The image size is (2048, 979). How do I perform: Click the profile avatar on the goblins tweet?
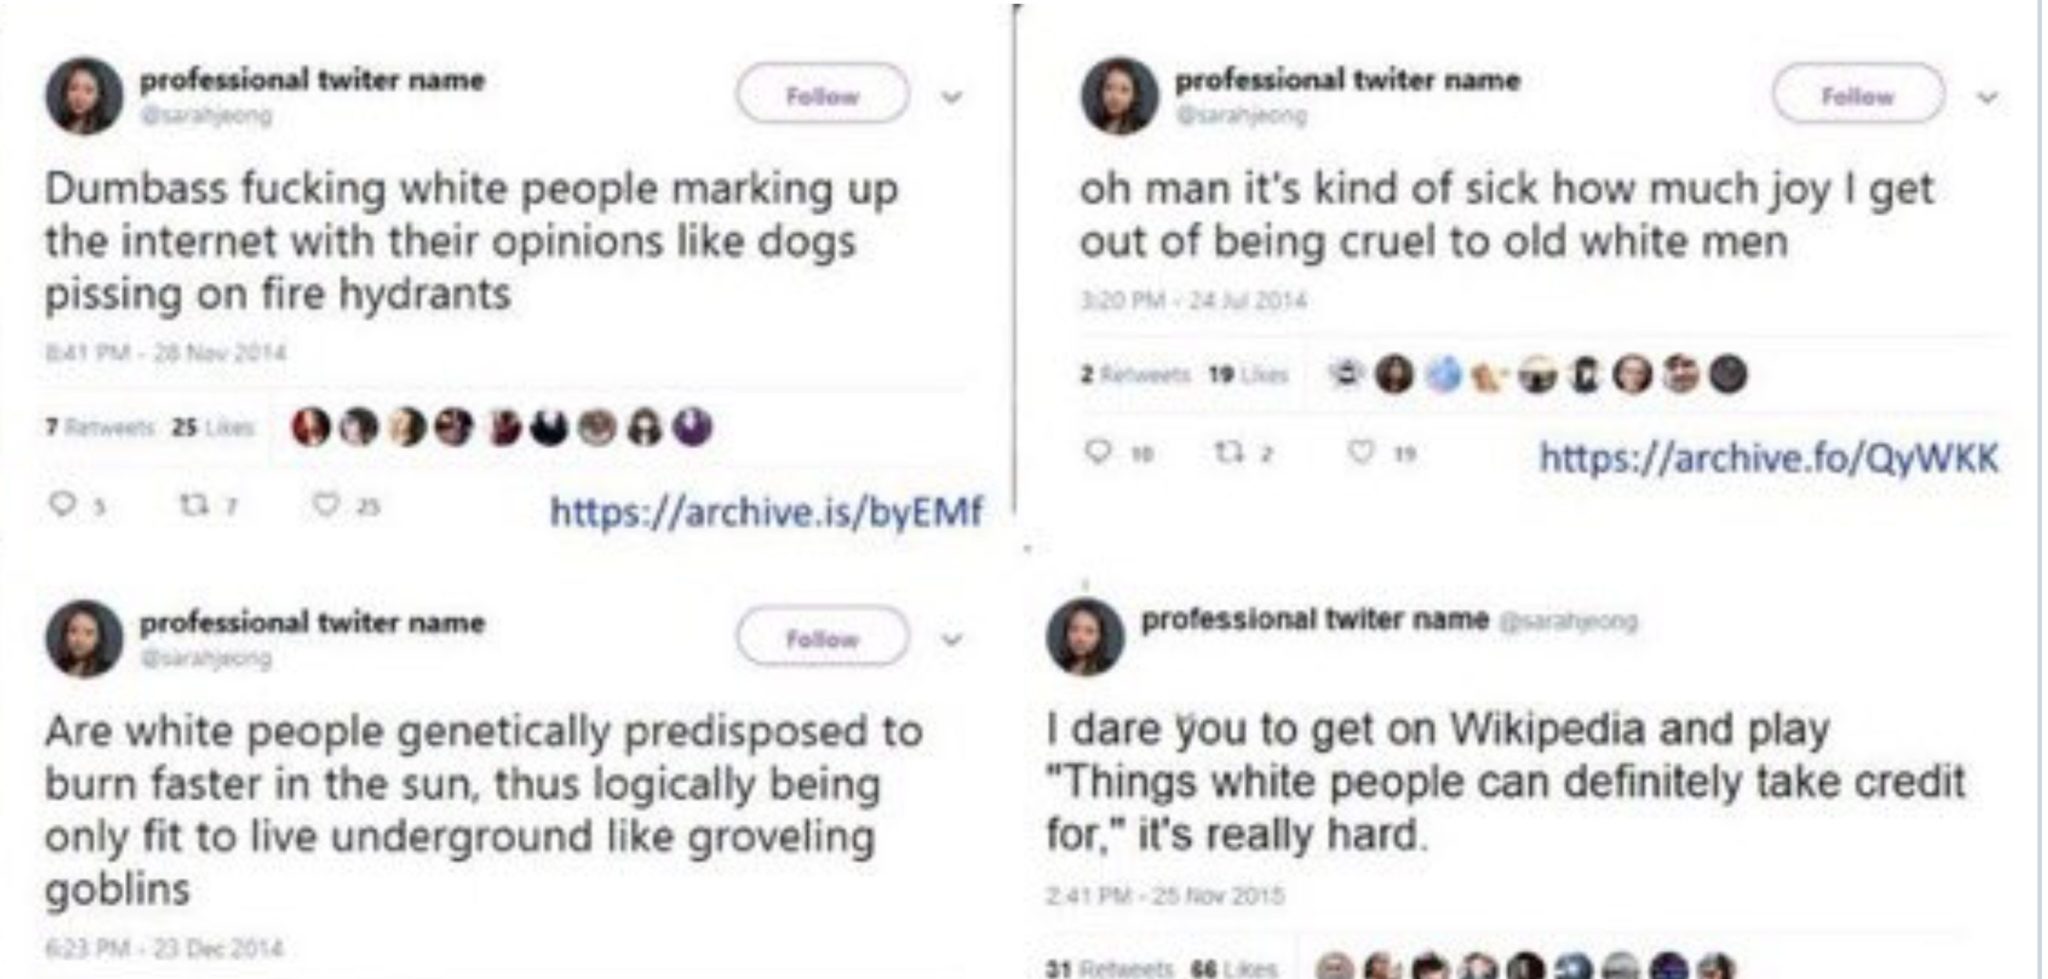(x=84, y=638)
